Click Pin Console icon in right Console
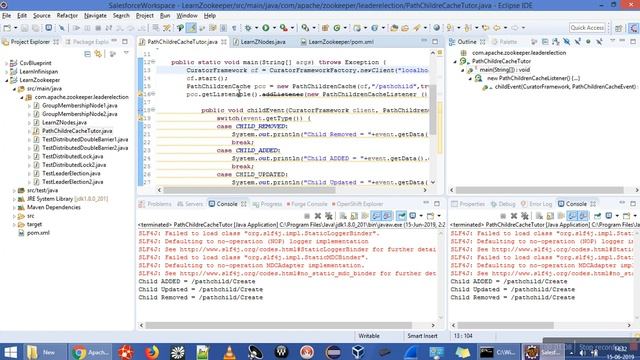 coord(598,216)
